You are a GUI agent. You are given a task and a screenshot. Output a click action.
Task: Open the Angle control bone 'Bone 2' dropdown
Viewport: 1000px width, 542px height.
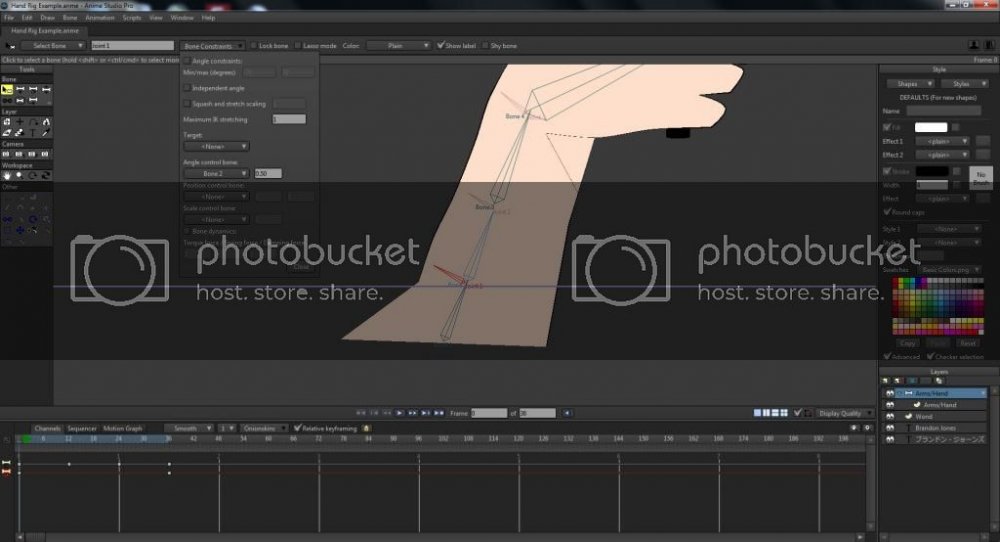coord(216,173)
